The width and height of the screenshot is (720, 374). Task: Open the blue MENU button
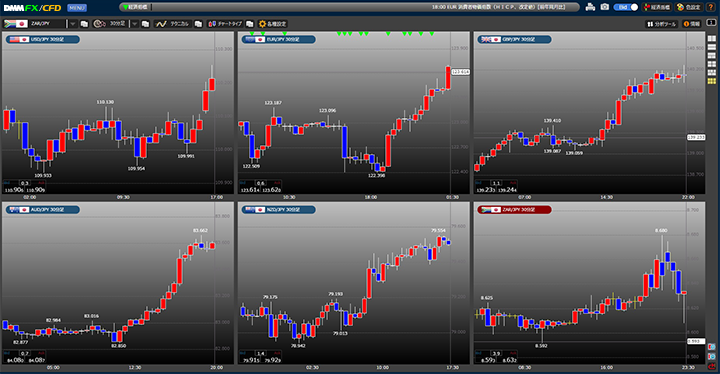click(76, 8)
